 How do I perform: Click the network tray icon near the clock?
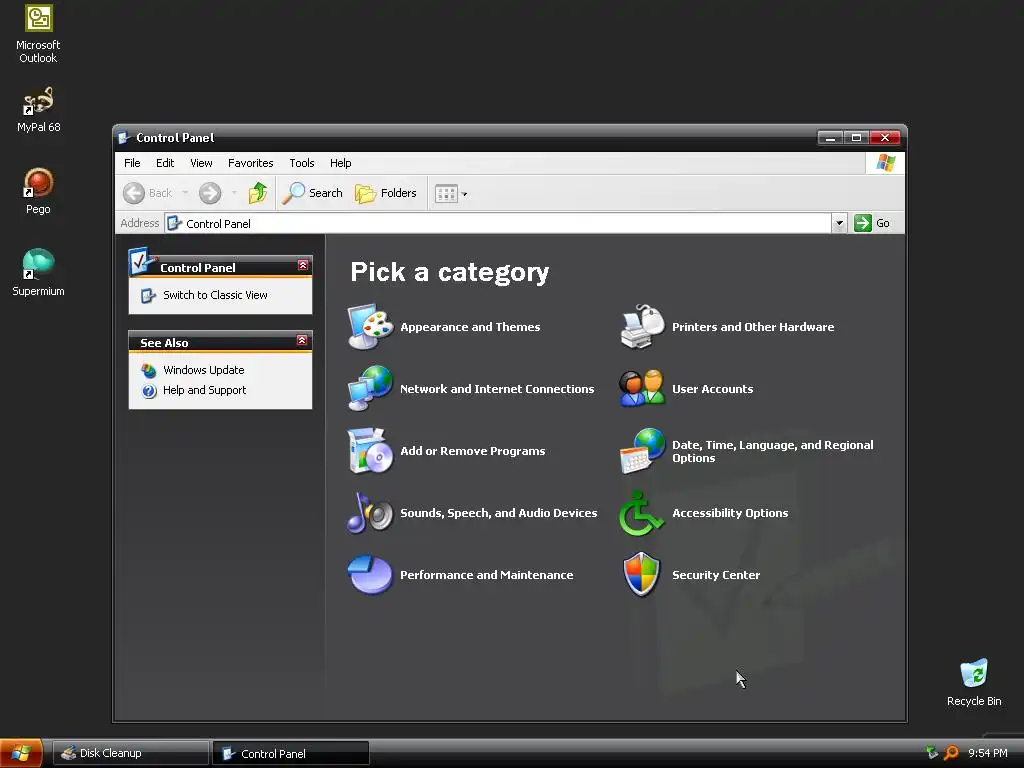coord(932,752)
